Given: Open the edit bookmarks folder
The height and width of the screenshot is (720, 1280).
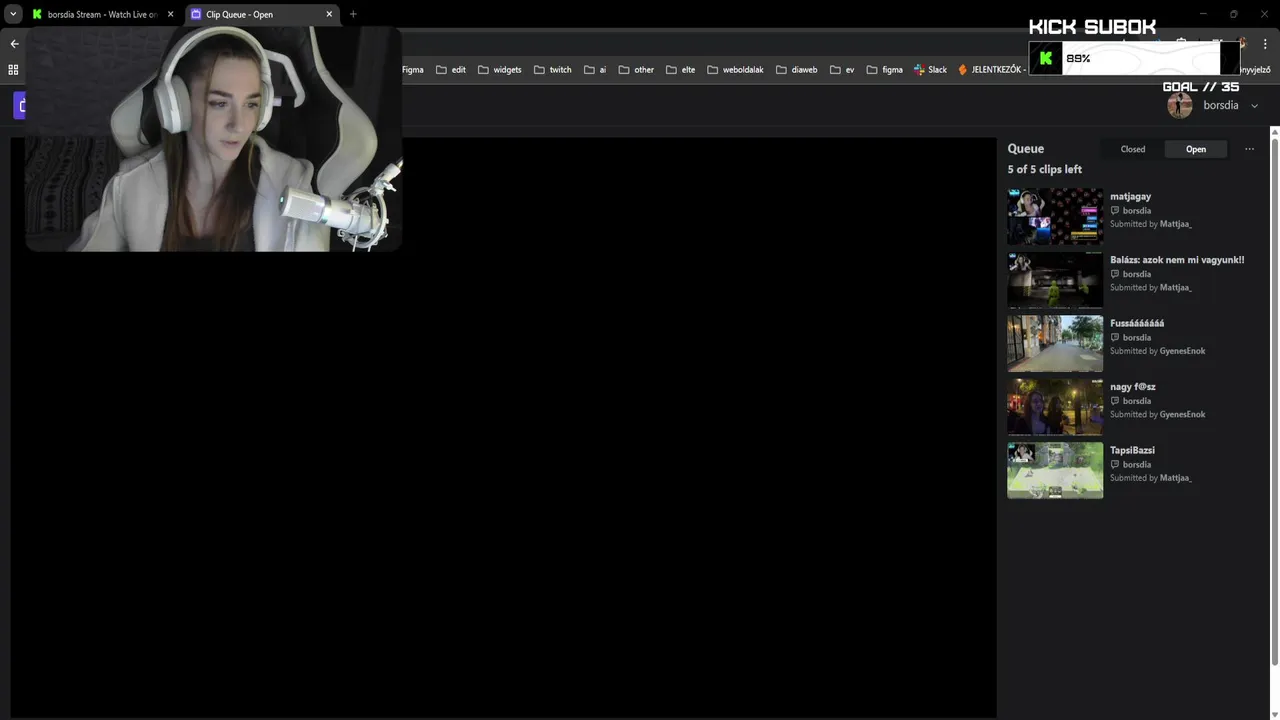Looking at the screenshot, I should 451,70.
